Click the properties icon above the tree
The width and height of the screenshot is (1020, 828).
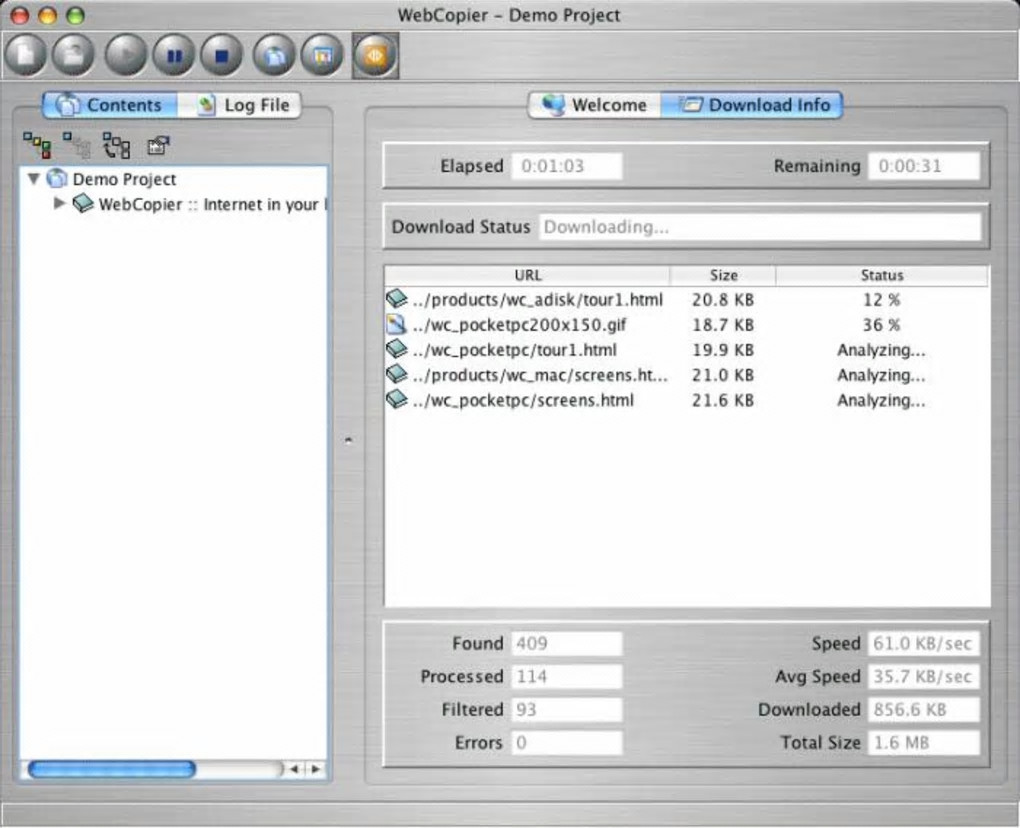click(158, 145)
